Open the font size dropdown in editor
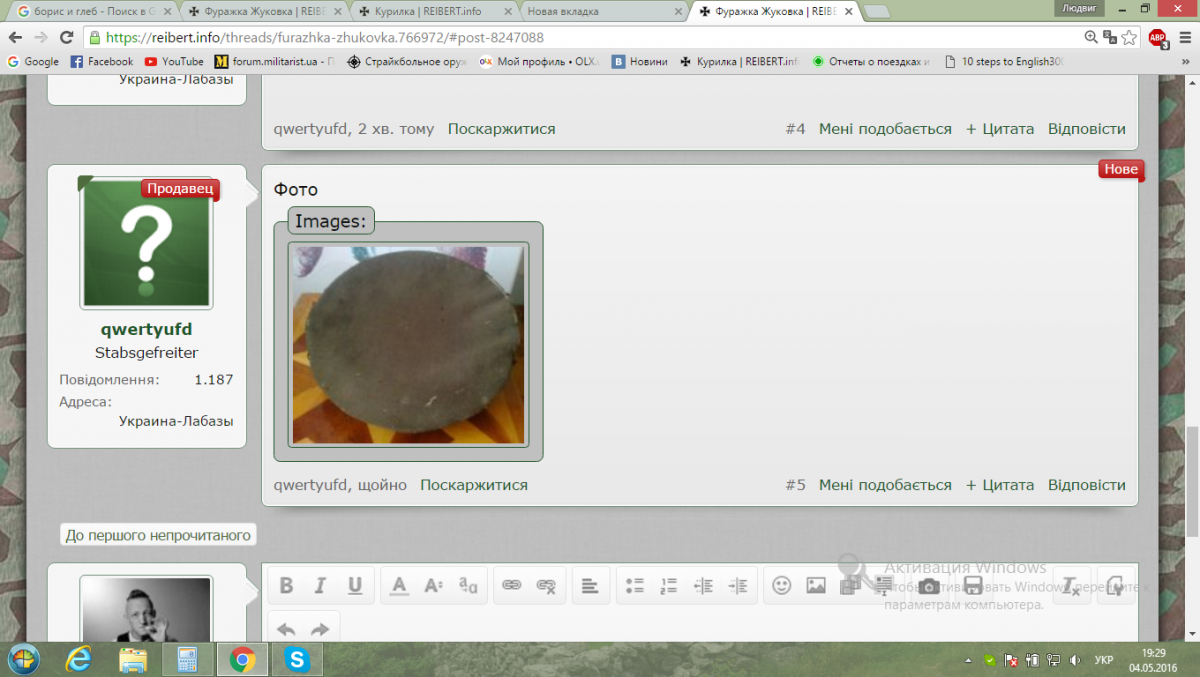Viewport: 1200px width, 677px height. point(433,586)
